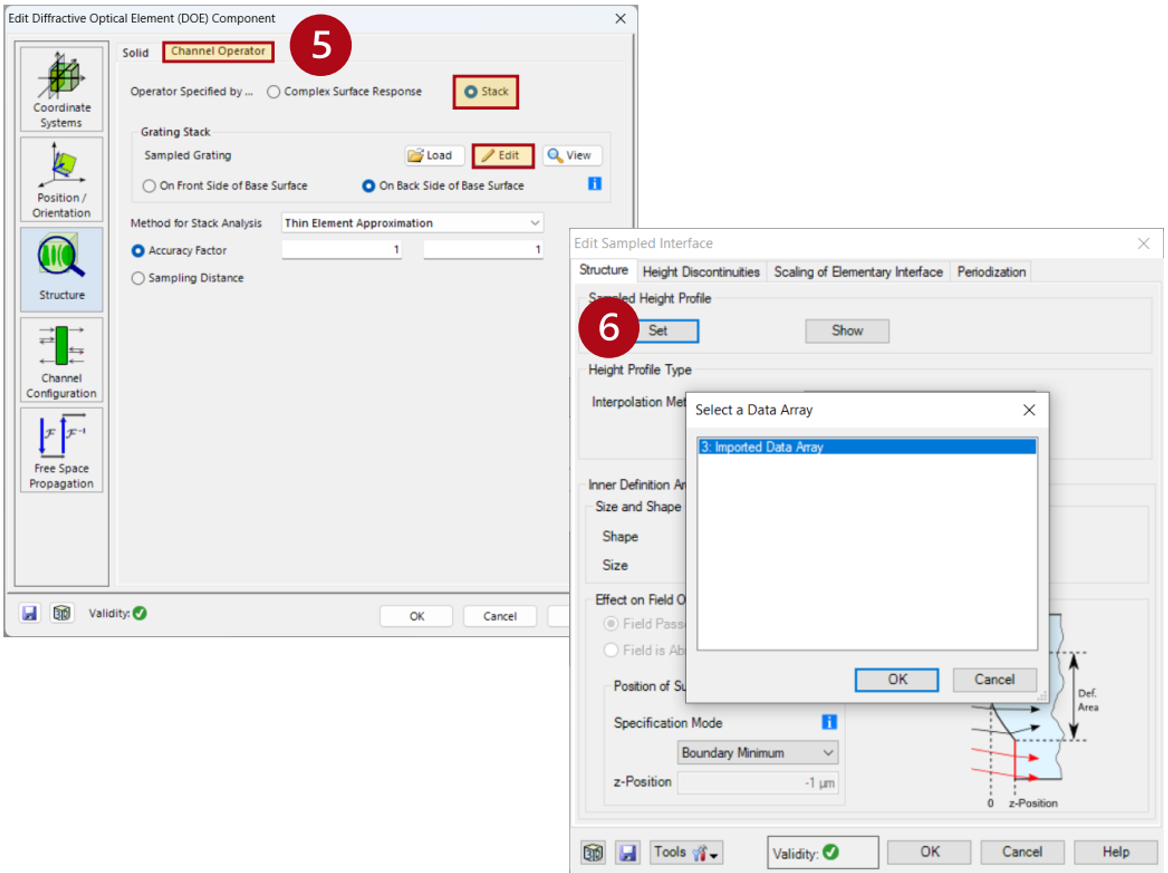Open Scaling of Elementary Interface tab

[858, 272]
